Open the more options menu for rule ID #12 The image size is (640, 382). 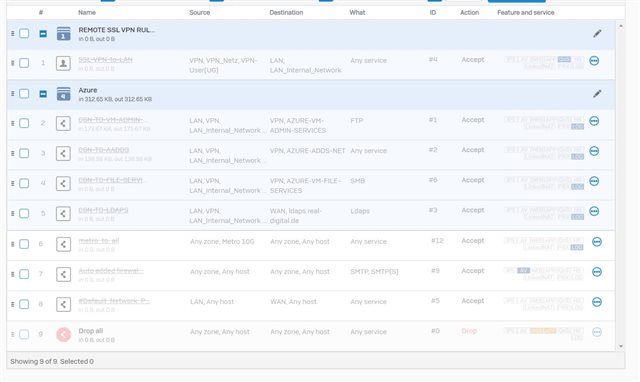[x=597, y=242]
